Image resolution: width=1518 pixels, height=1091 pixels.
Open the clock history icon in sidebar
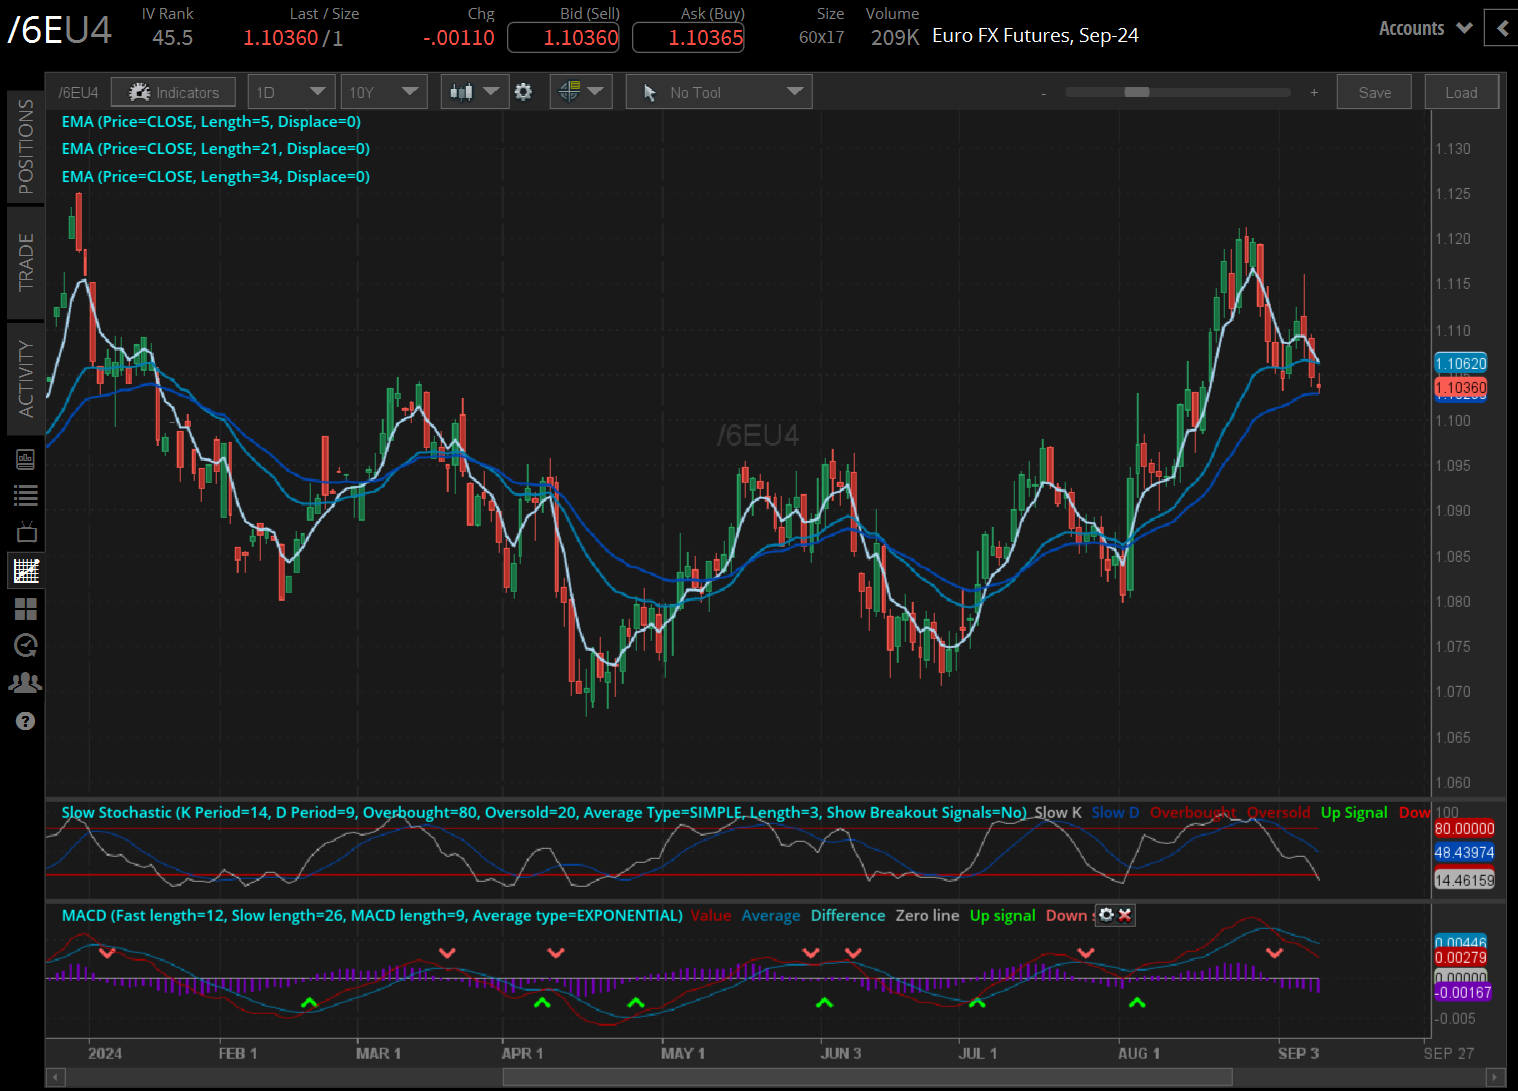click(x=26, y=646)
